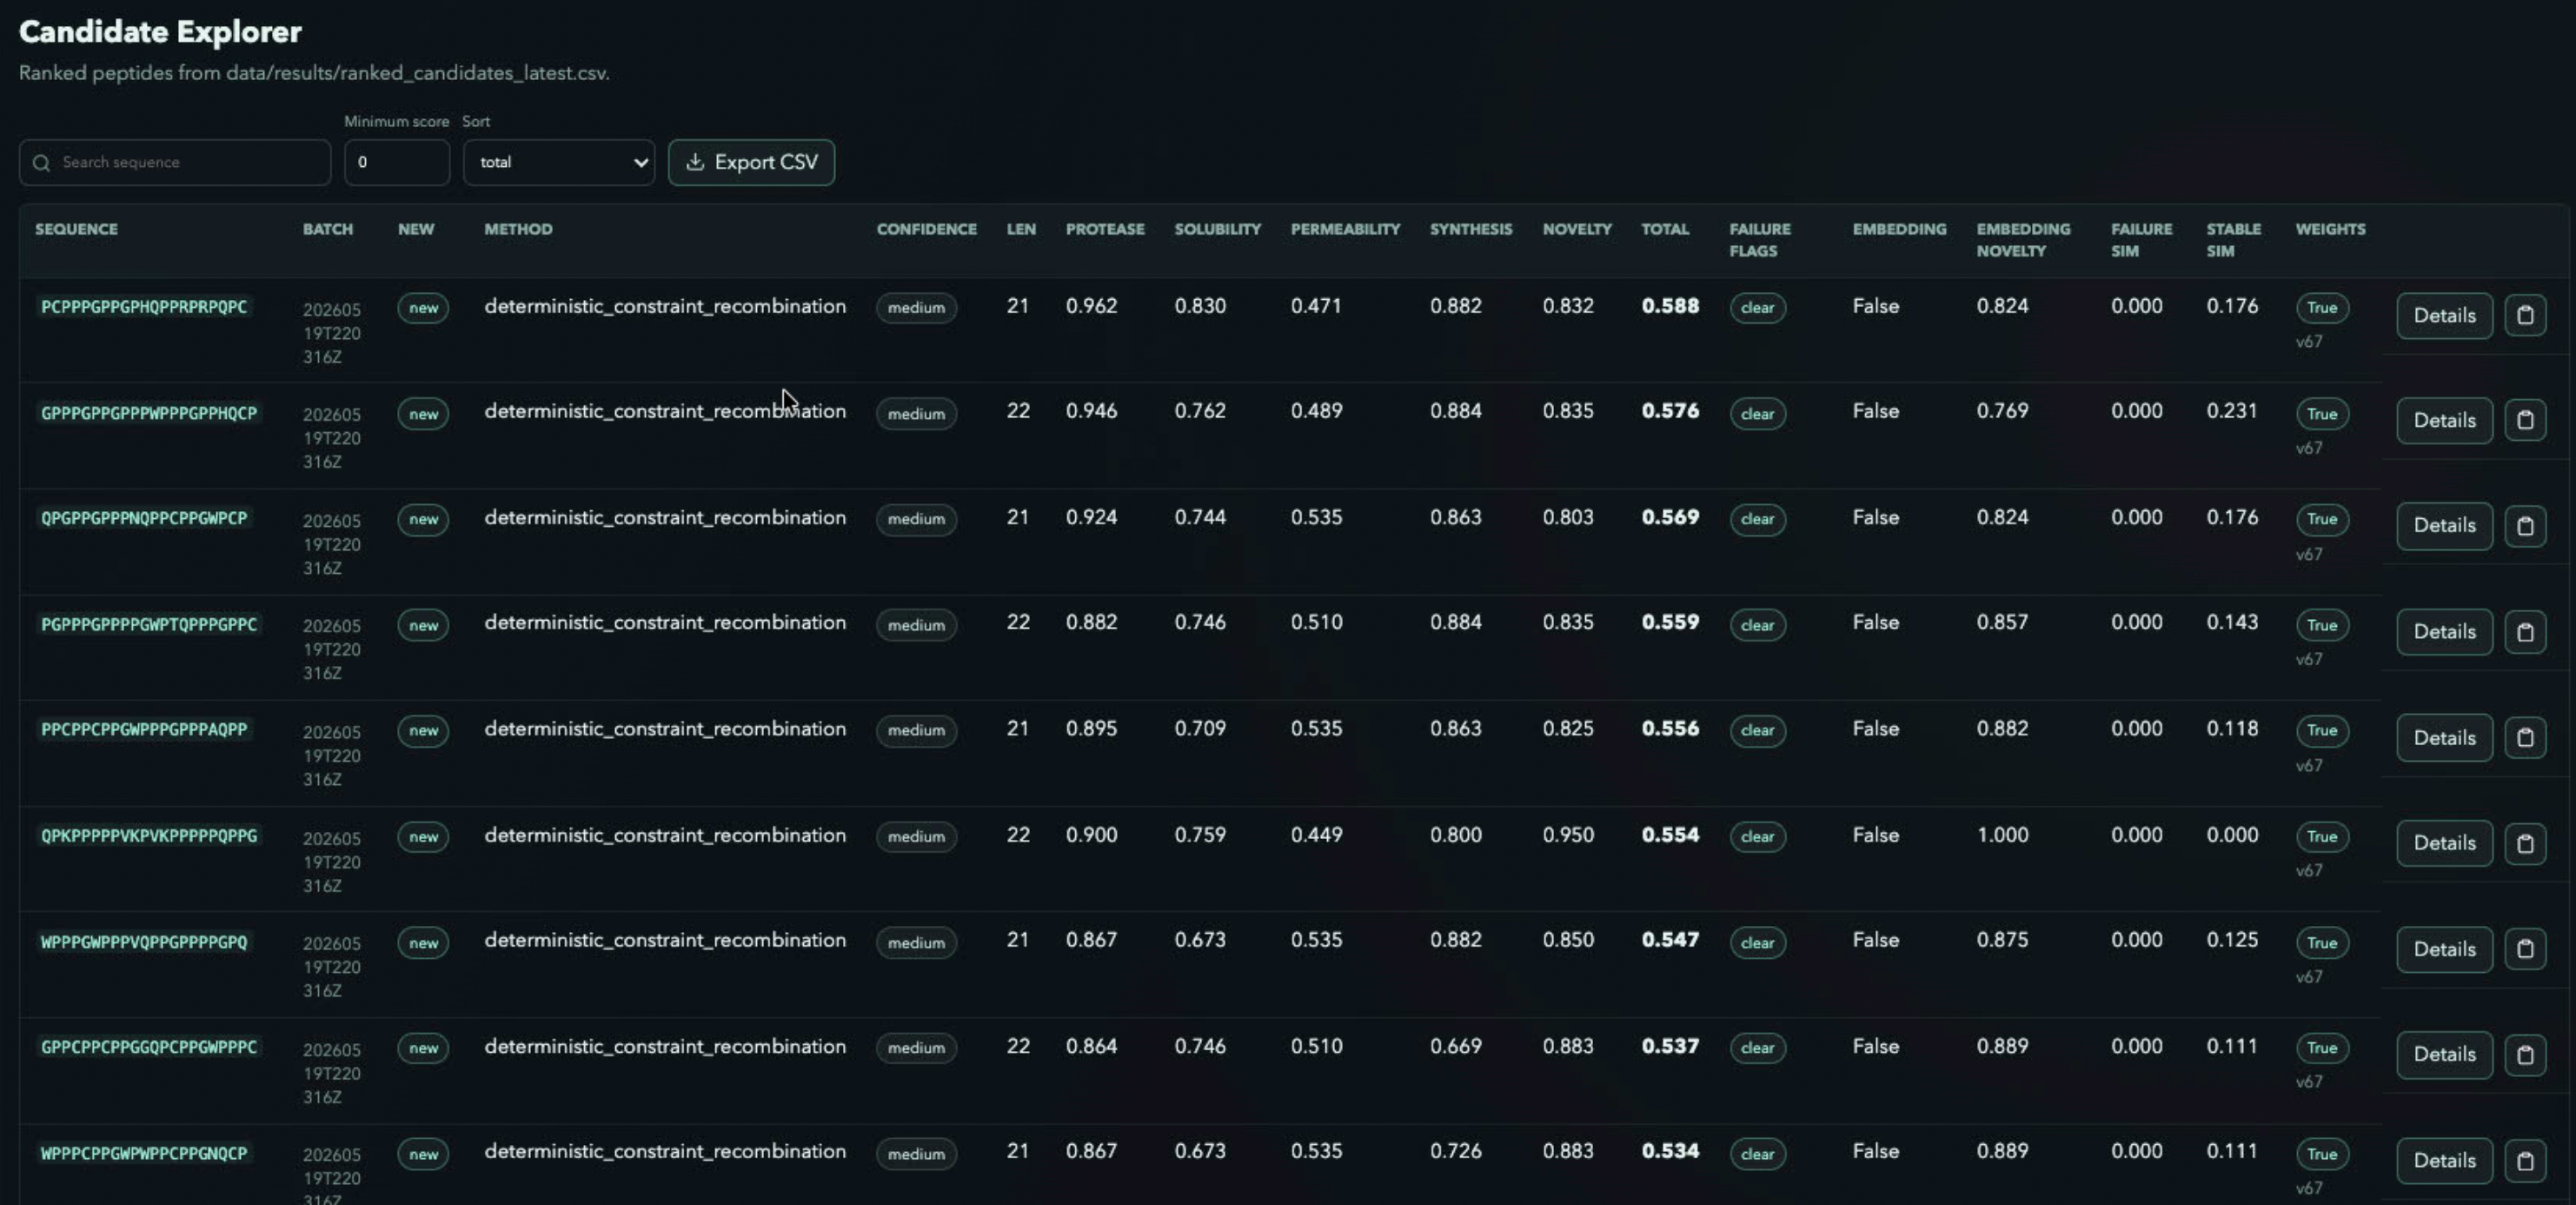
Task: Click the SEQUENCE column header
Action: coord(76,229)
